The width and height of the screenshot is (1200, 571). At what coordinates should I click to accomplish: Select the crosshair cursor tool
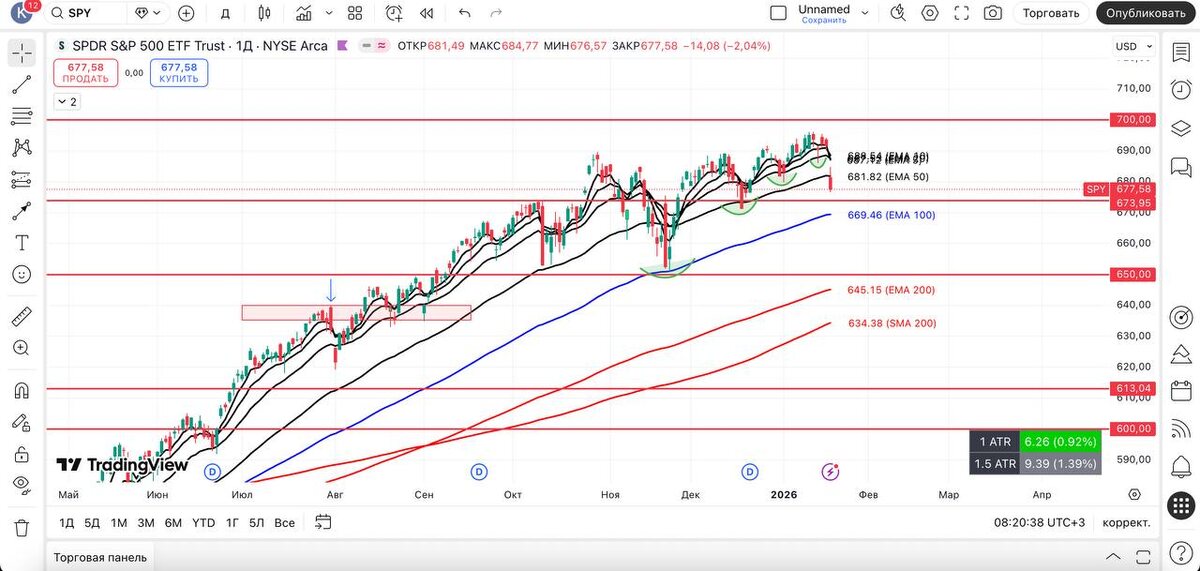coord(22,54)
